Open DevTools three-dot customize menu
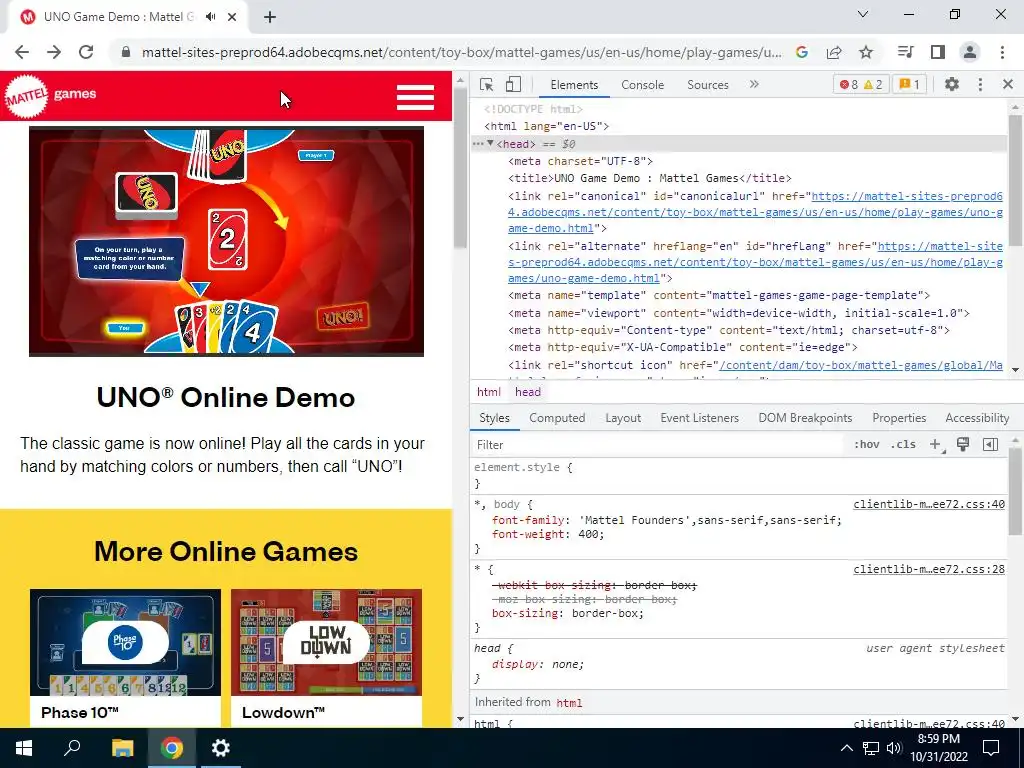The image size is (1024, 768). (980, 84)
